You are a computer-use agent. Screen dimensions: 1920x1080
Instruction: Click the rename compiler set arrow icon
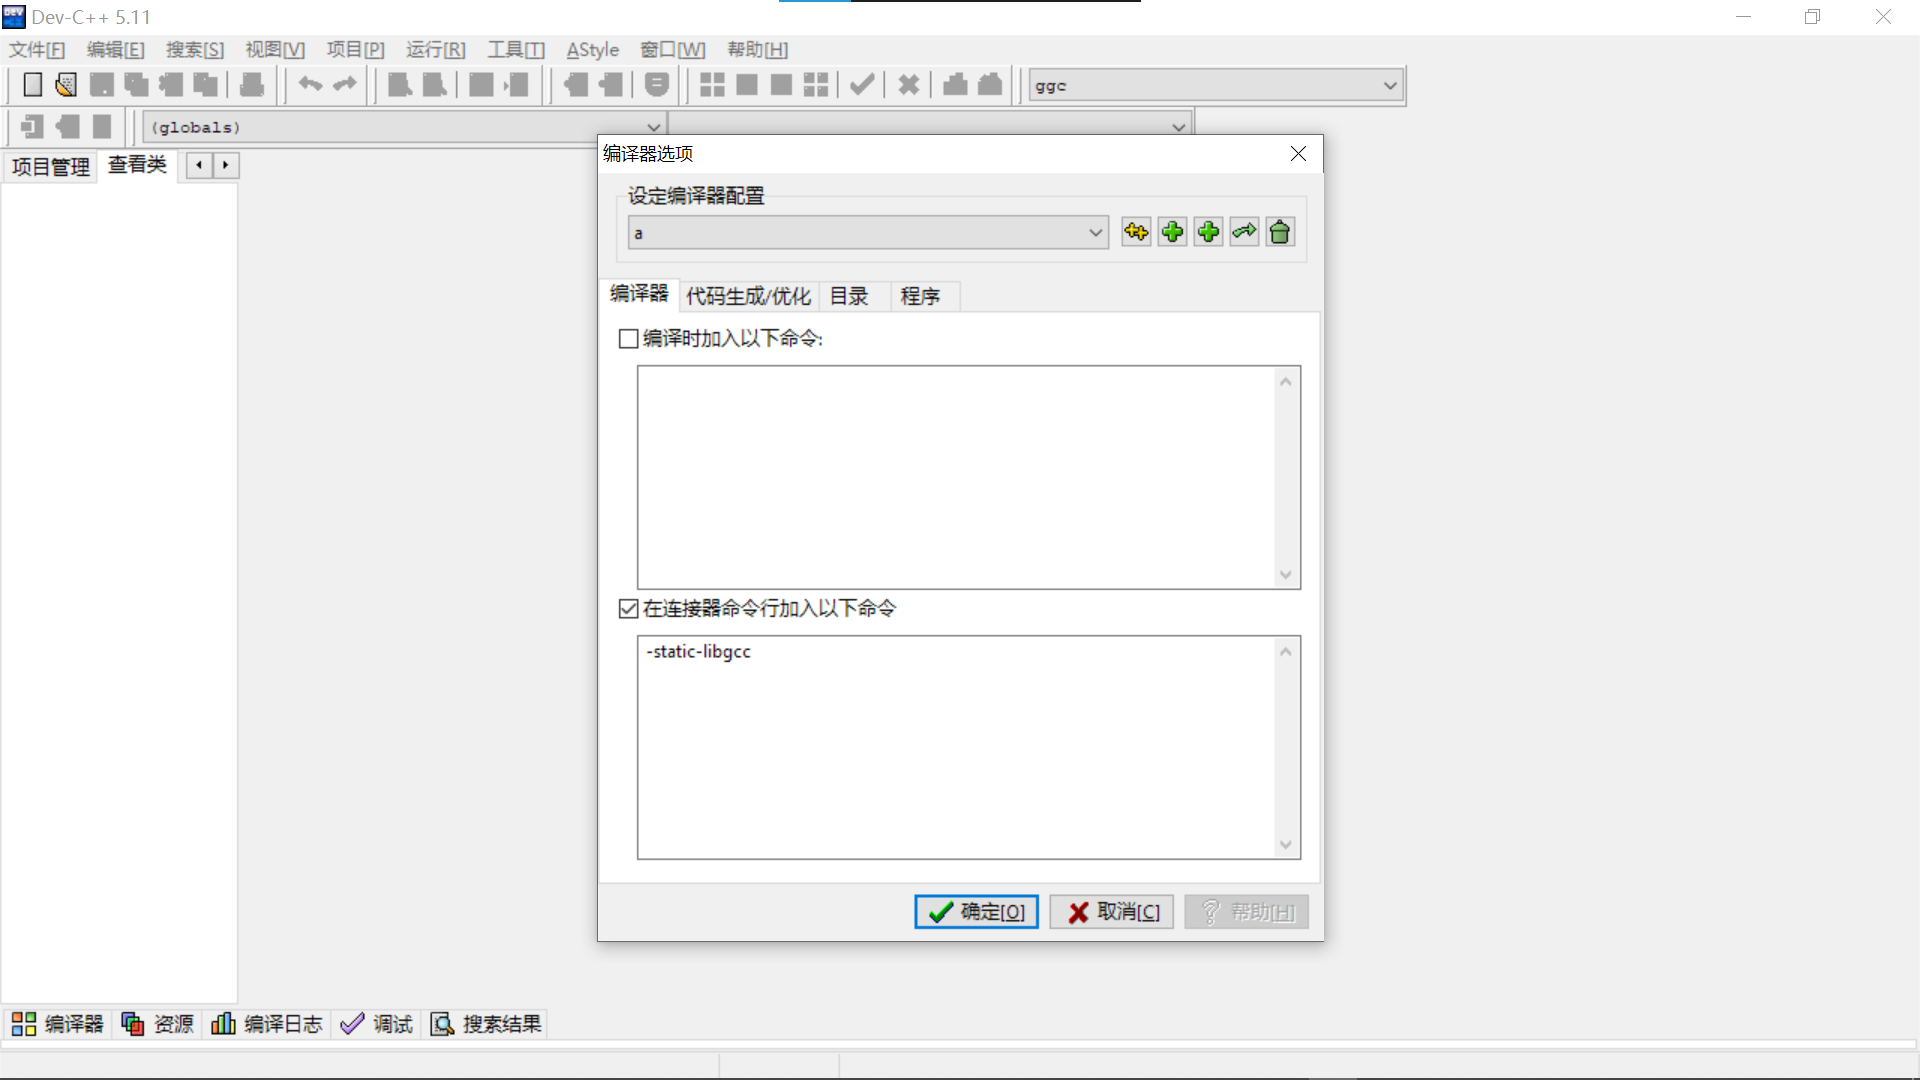1244,232
